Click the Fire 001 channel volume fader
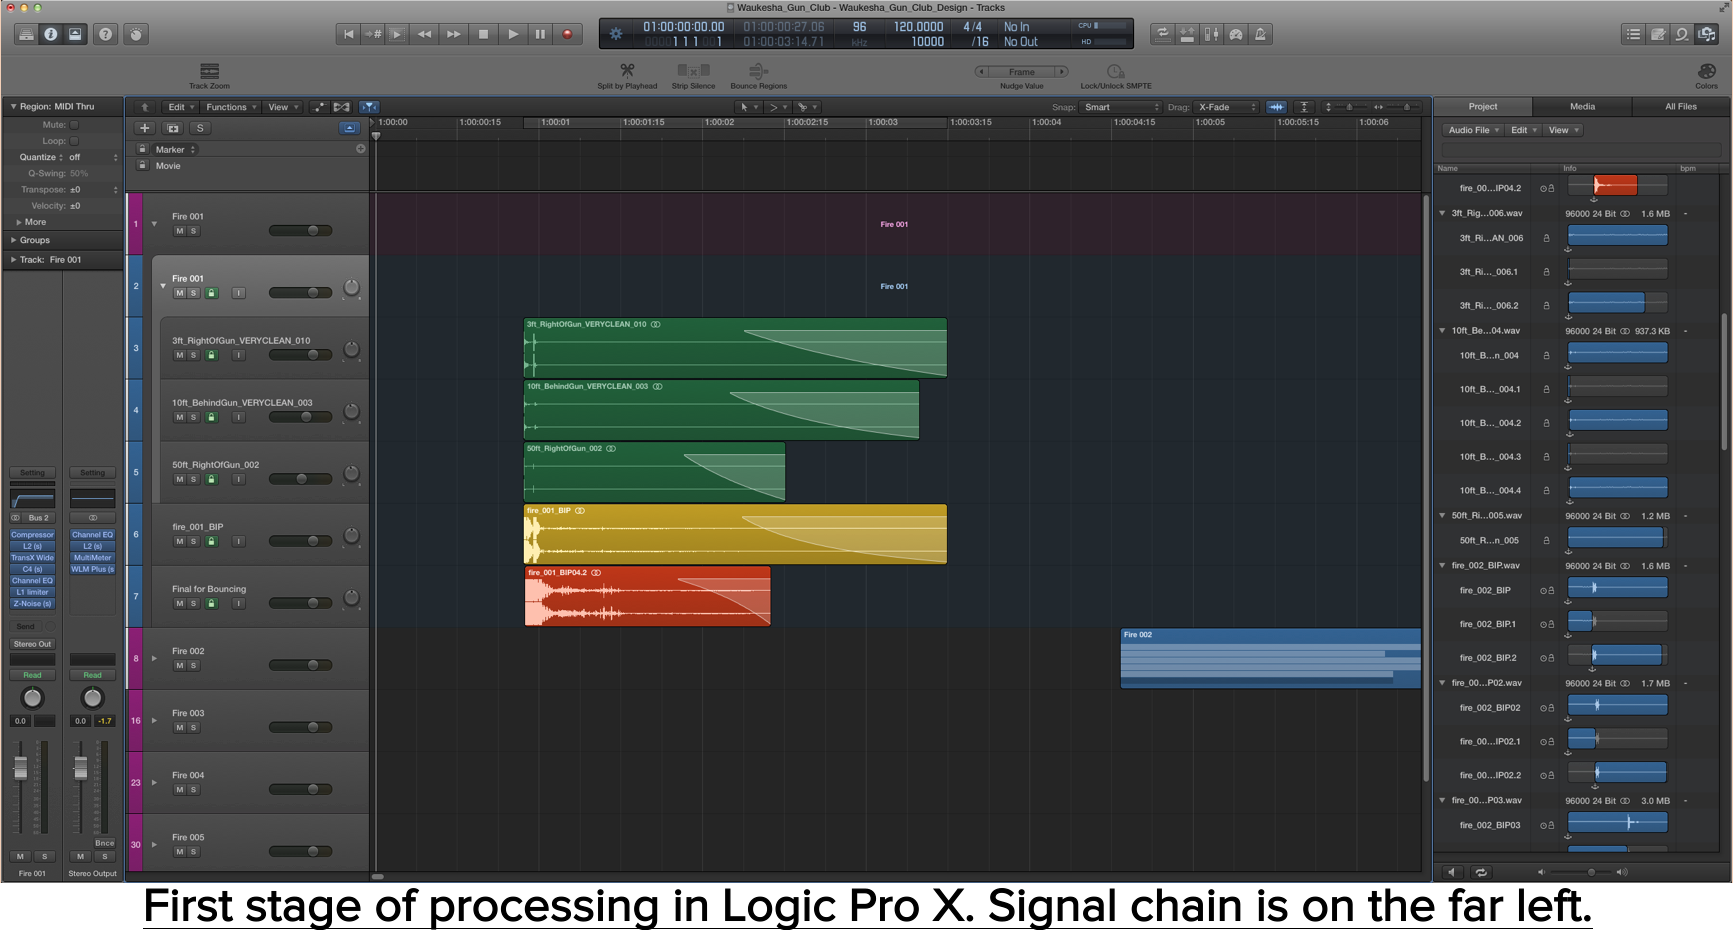 (20, 769)
